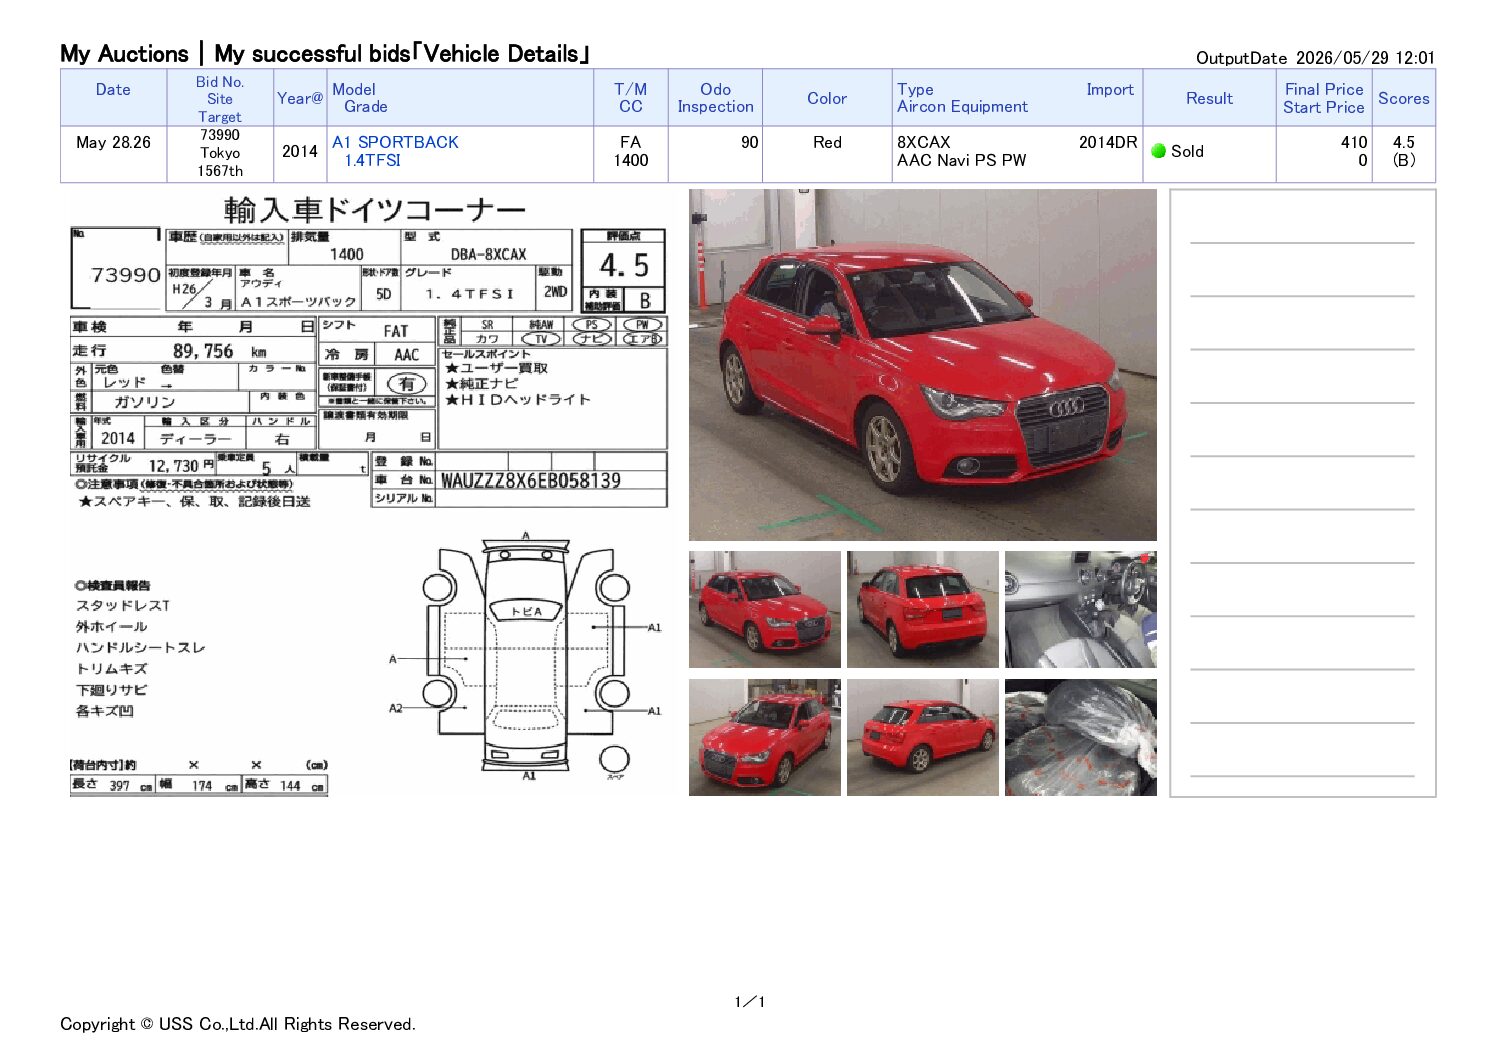Click the Result column header
1495x1058 pixels.
click(1209, 98)
